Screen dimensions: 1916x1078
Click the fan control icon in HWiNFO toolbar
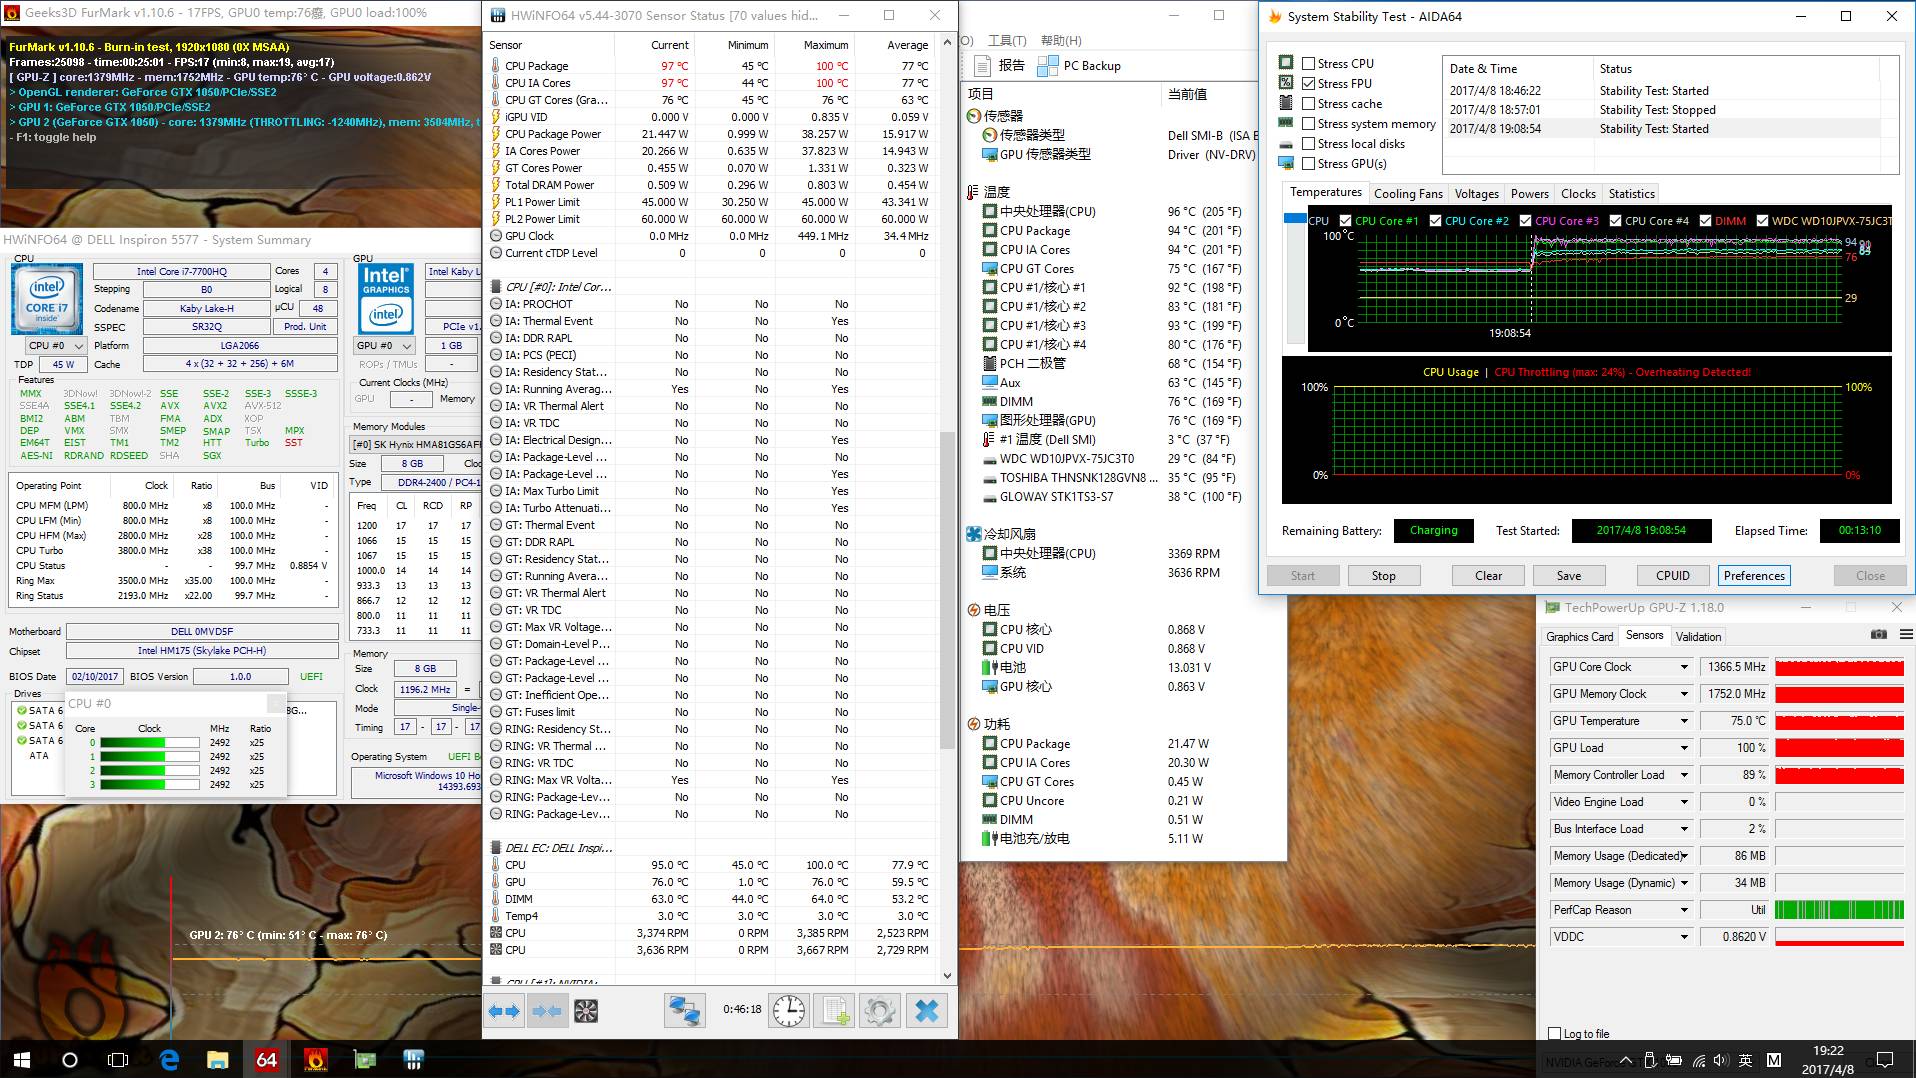point(586,1011)
